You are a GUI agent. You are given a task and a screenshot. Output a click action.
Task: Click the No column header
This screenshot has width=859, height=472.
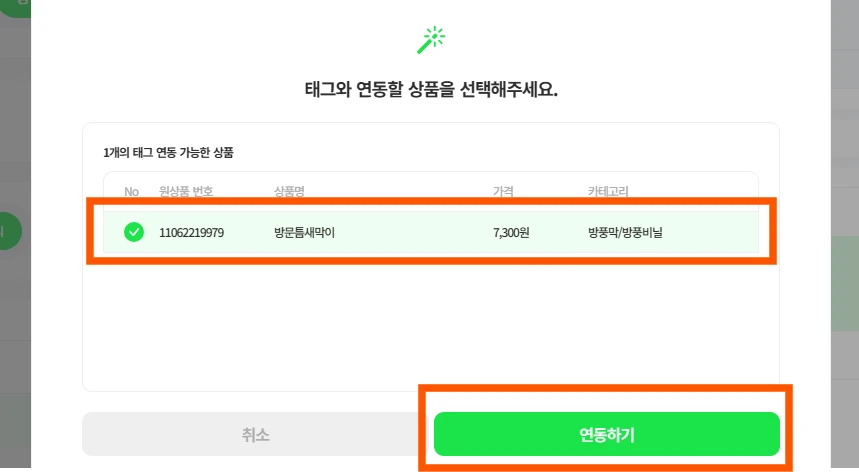click(x=131, y=191)
